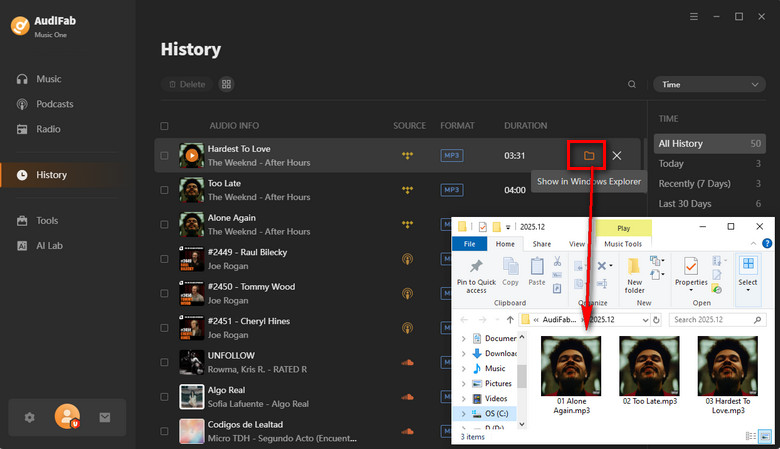Filter by Recently (7 Days)
This screenshot has width=780, height=449.
point(709,183)
